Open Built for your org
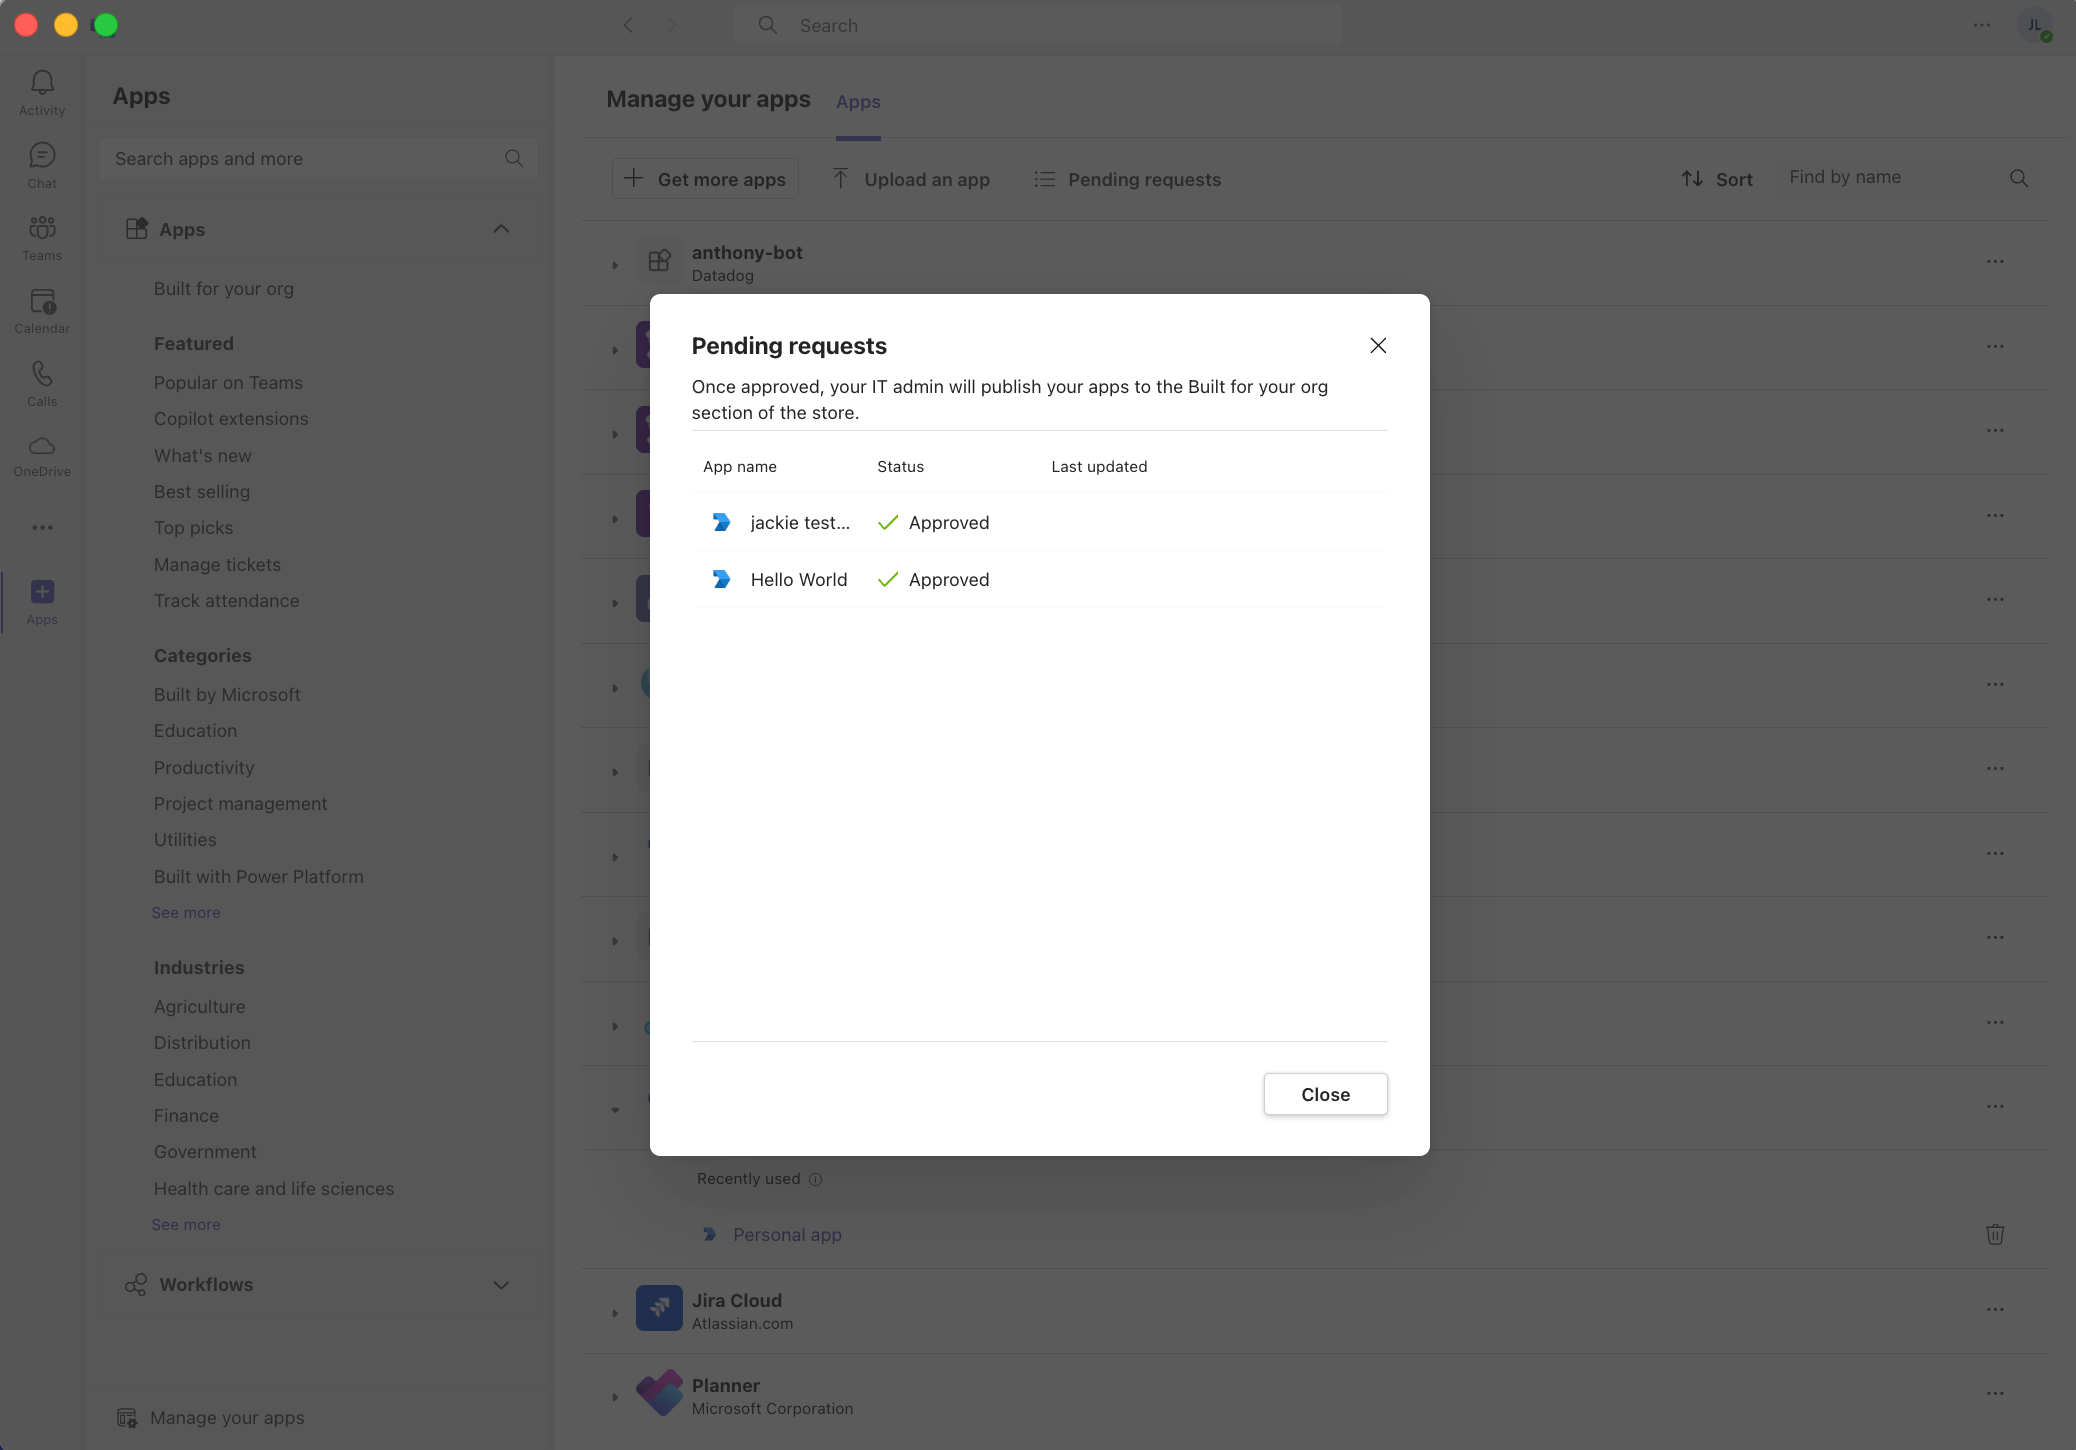2076x1450 pixels. (224, 288)
